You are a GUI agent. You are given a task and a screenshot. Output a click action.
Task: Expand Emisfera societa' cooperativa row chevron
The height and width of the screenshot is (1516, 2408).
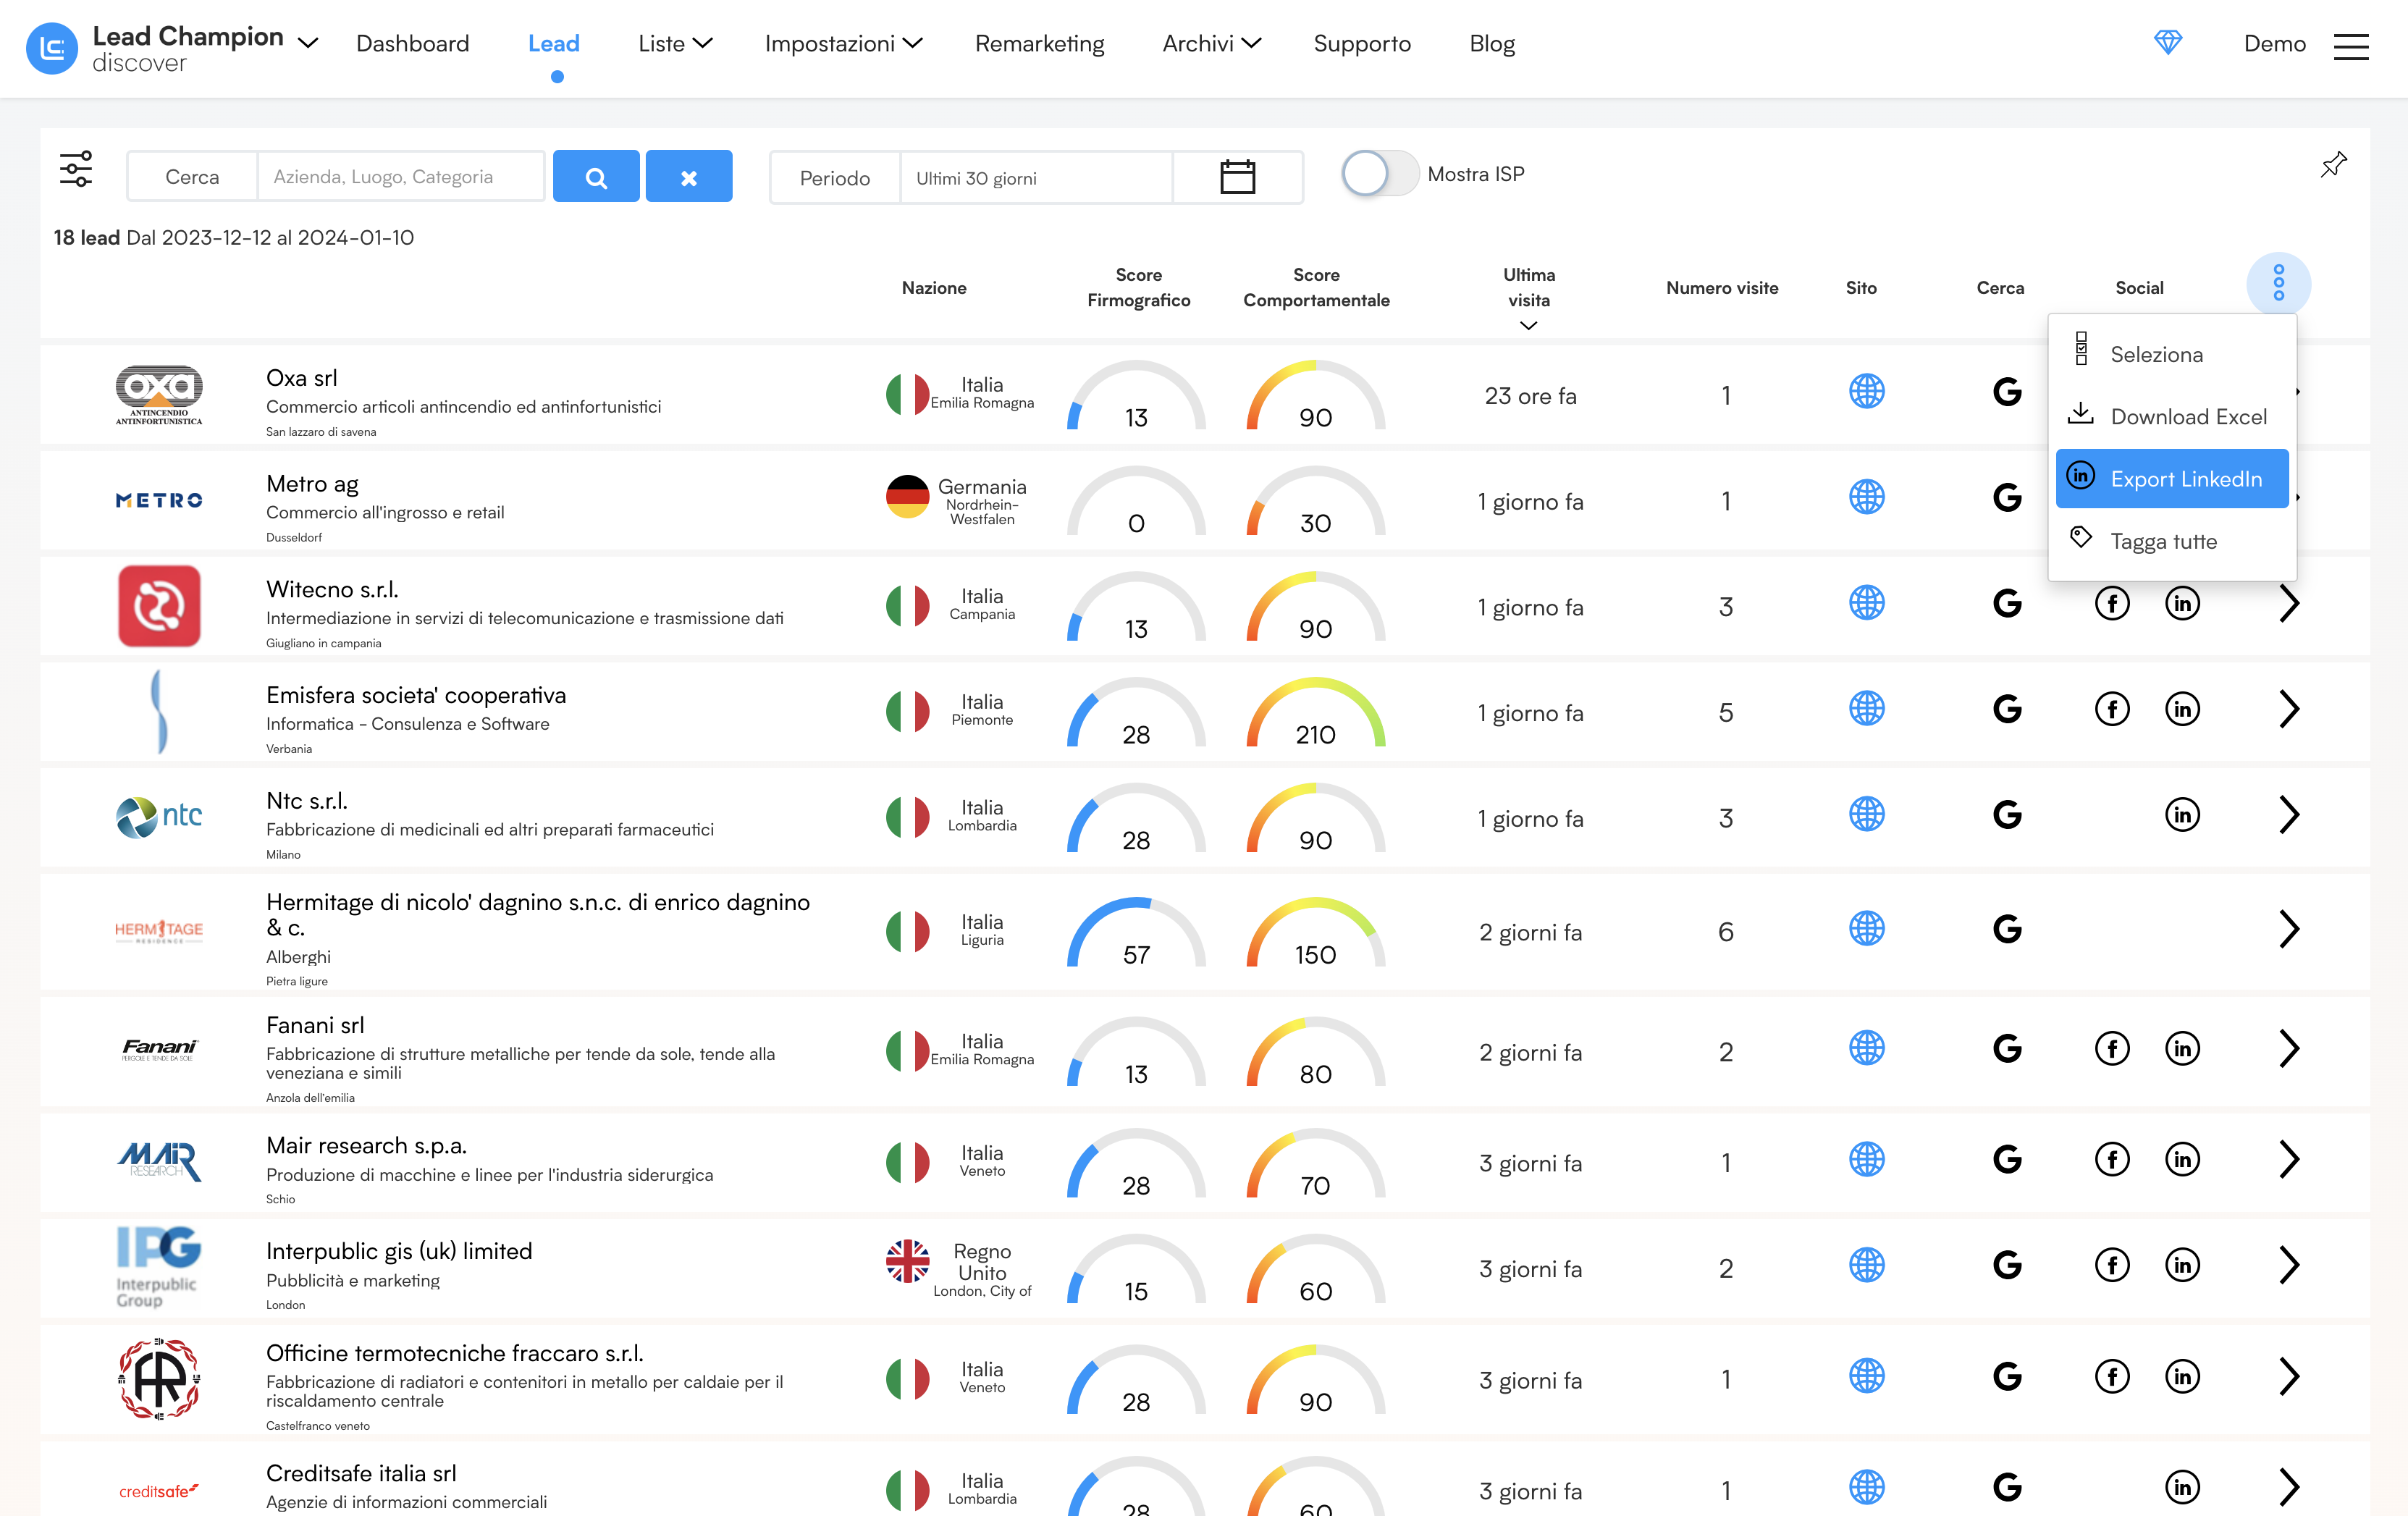(x=2289, y=709)
